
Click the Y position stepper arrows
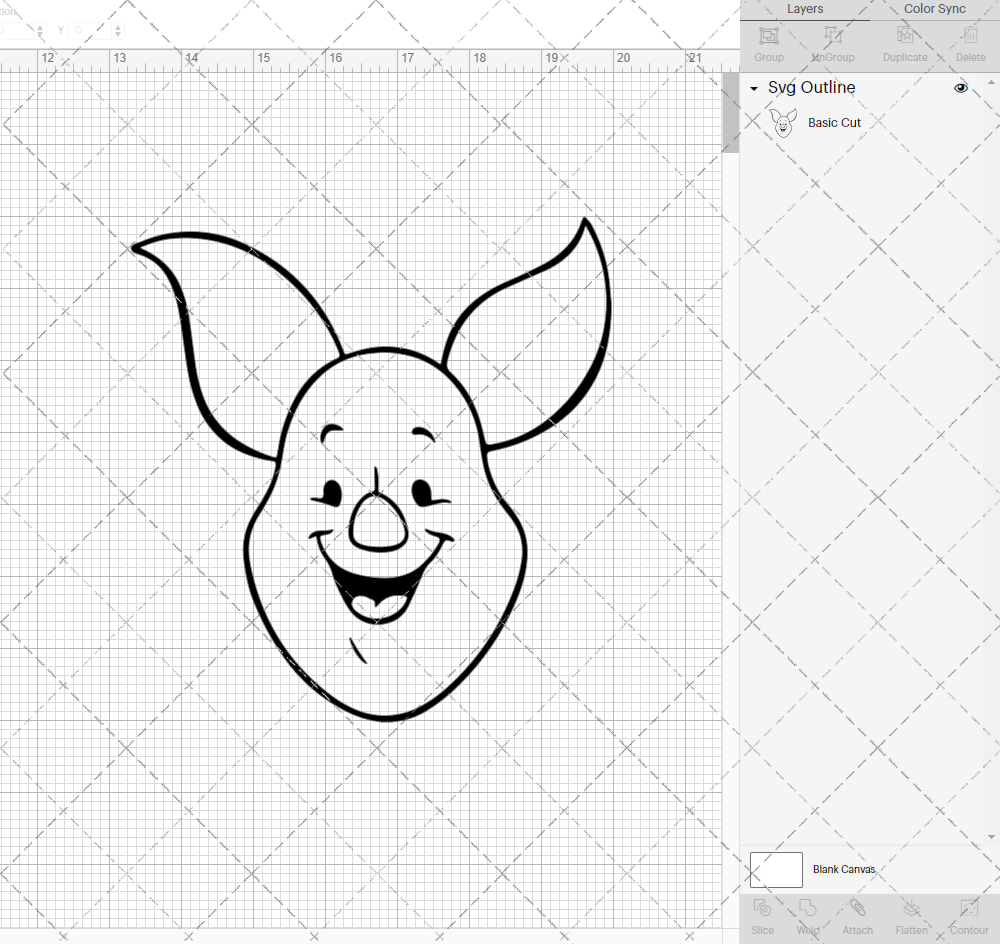tap(118, 30)
